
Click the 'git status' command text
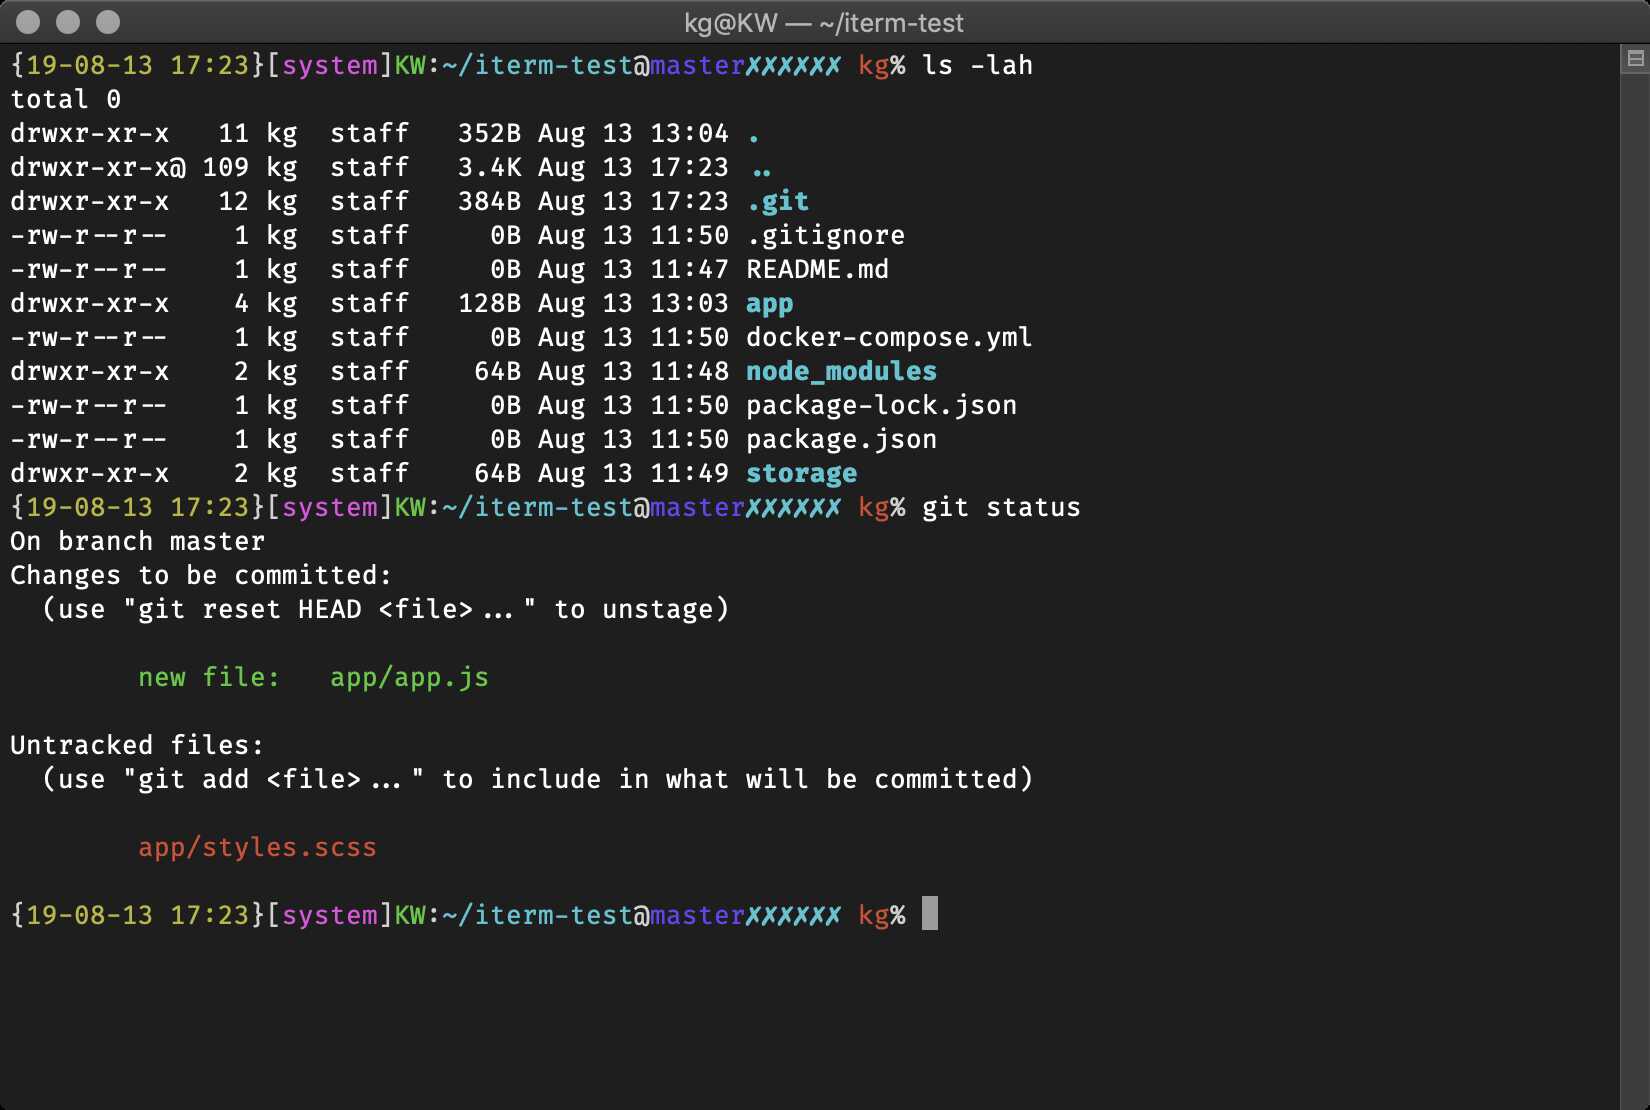(1002, 508)
